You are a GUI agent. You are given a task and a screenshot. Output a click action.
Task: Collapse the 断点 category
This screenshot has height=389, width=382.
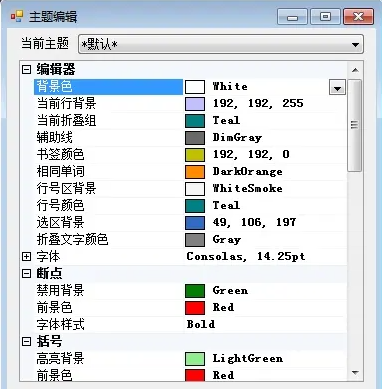coord(26,273)
